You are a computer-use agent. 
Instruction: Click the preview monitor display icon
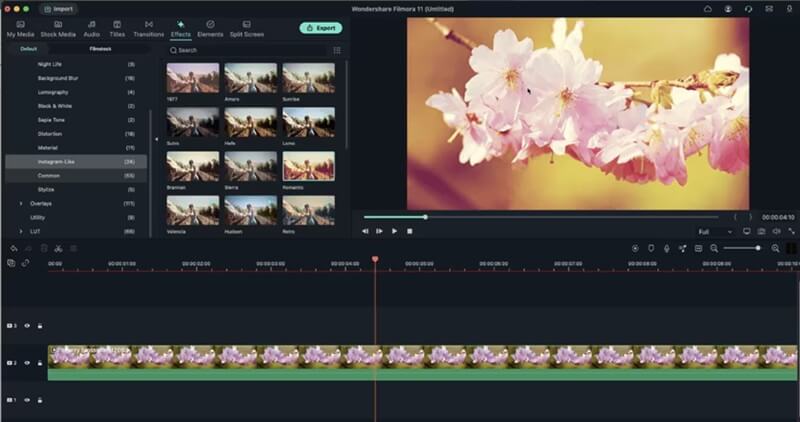(746, 231)
